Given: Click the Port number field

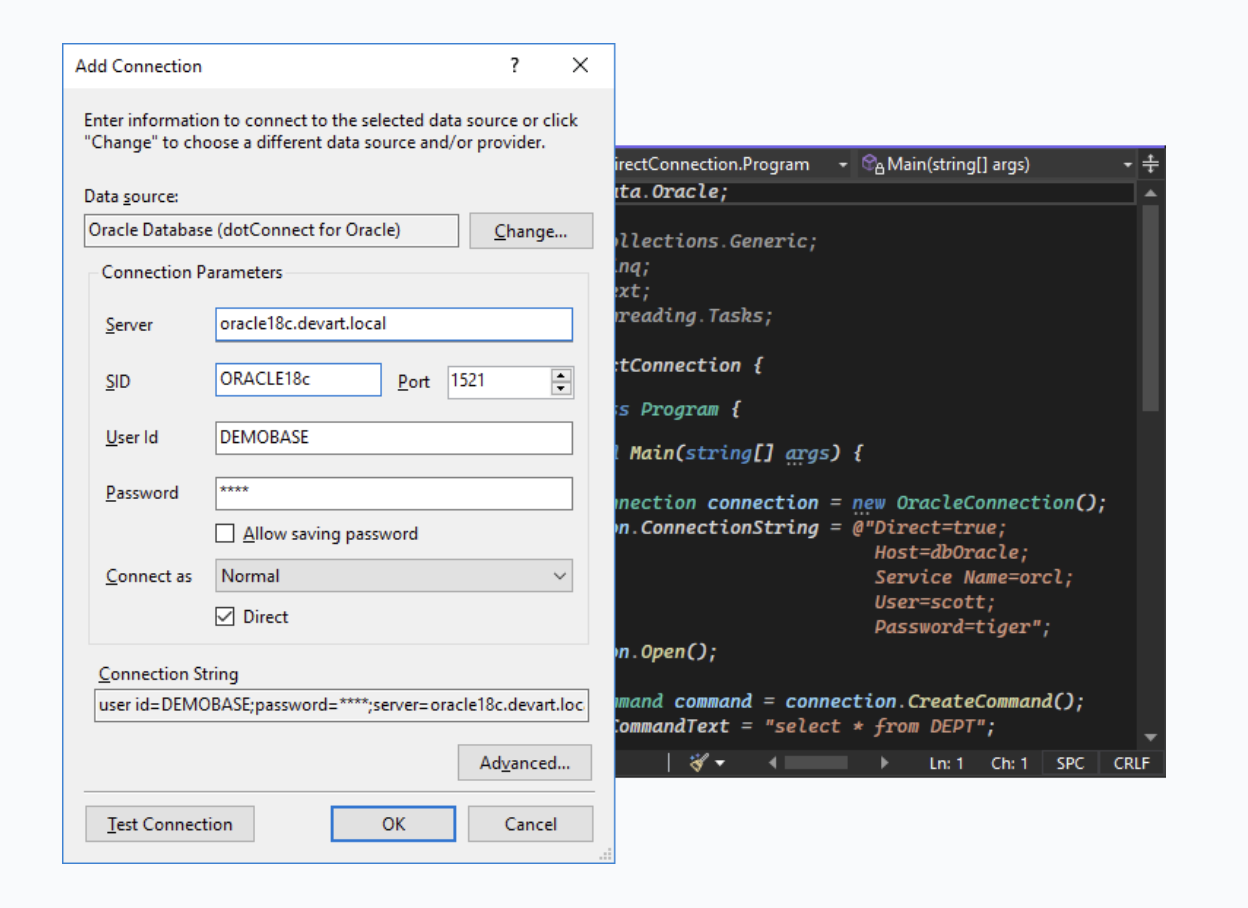Looking at the screenshot, I should (499, 381).
